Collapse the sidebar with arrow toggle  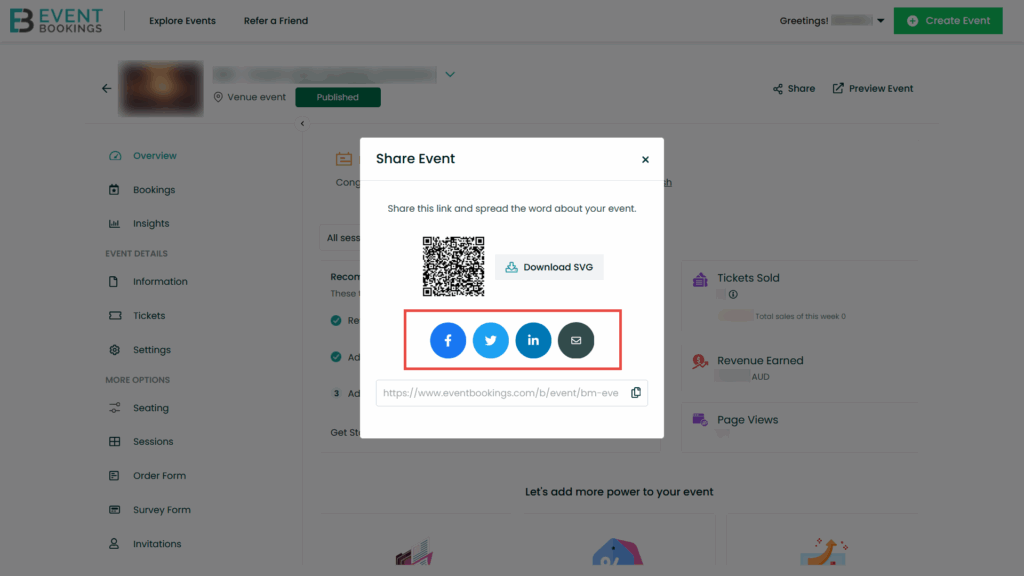(x=302, y=123)
